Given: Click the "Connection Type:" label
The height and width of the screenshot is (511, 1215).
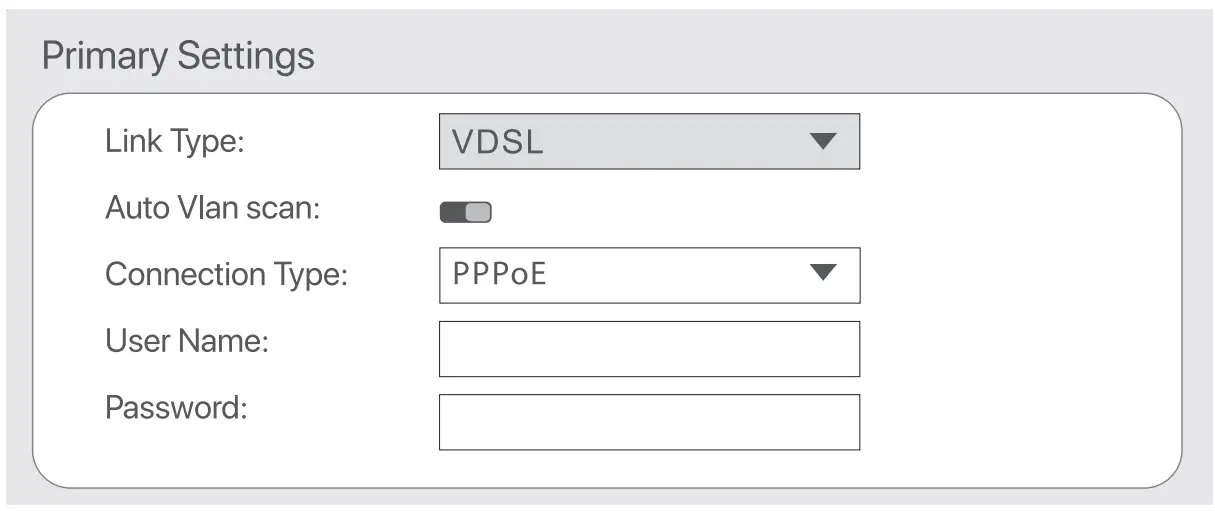Looking at the screenshot, I should click(x=226, y=274).
